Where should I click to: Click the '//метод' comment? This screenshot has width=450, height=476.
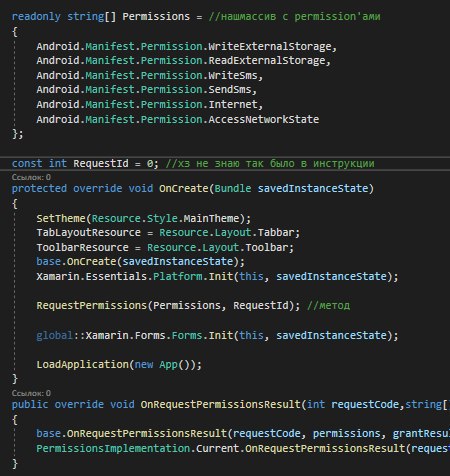click(328, 305)
